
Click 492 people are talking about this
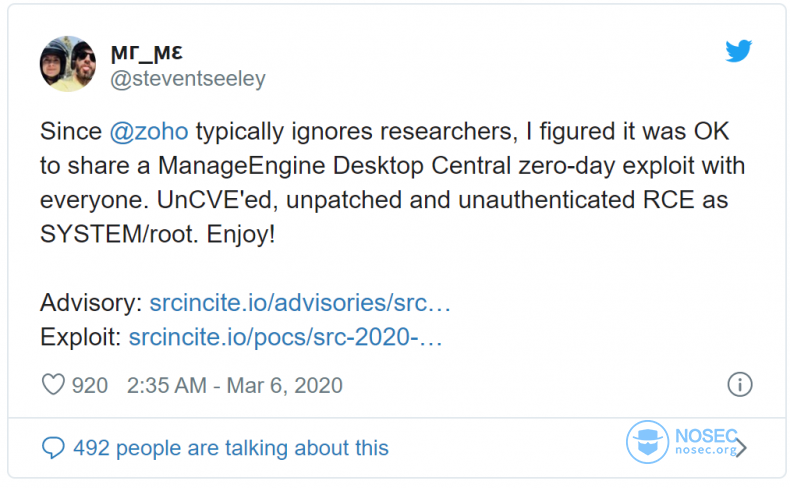tap(231, 448)
